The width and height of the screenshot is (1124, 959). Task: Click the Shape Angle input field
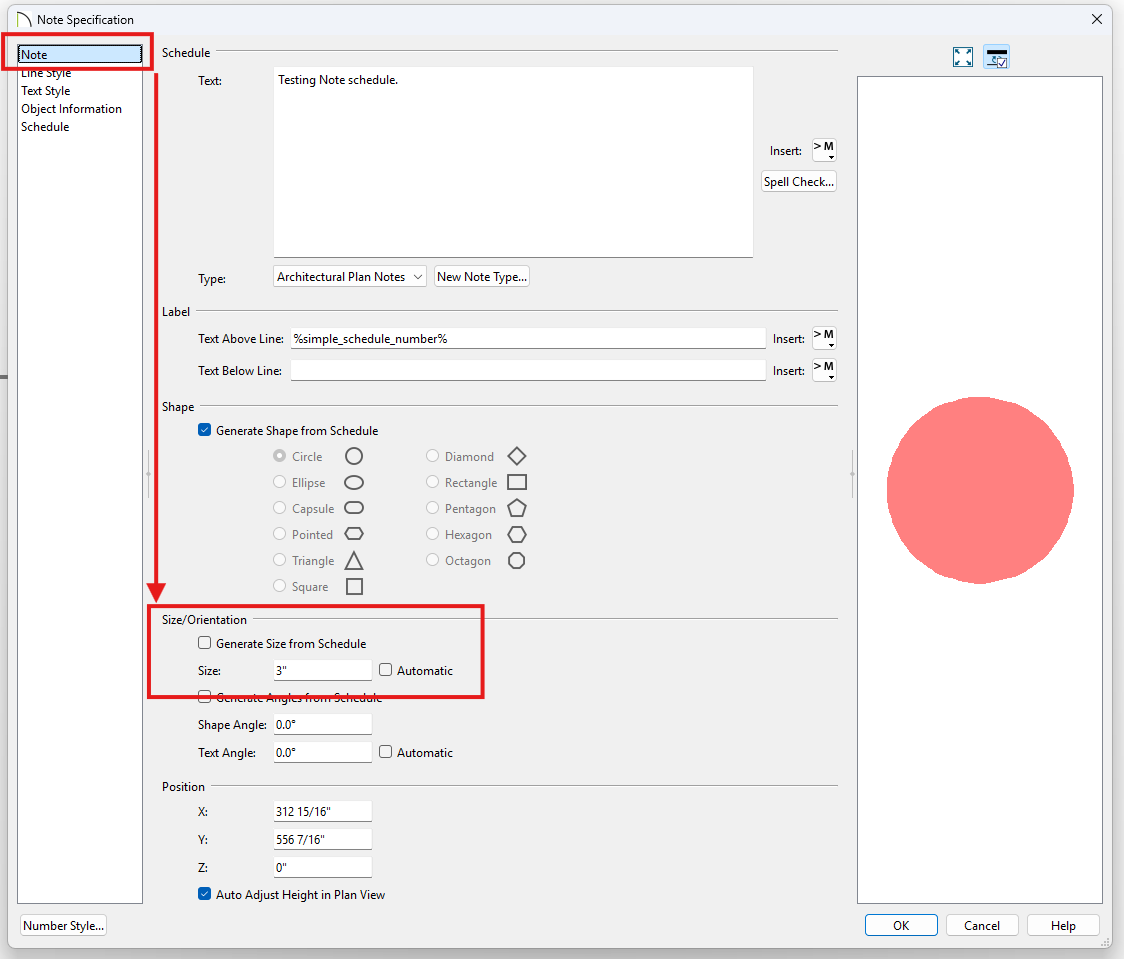click(x=322, y=725)
